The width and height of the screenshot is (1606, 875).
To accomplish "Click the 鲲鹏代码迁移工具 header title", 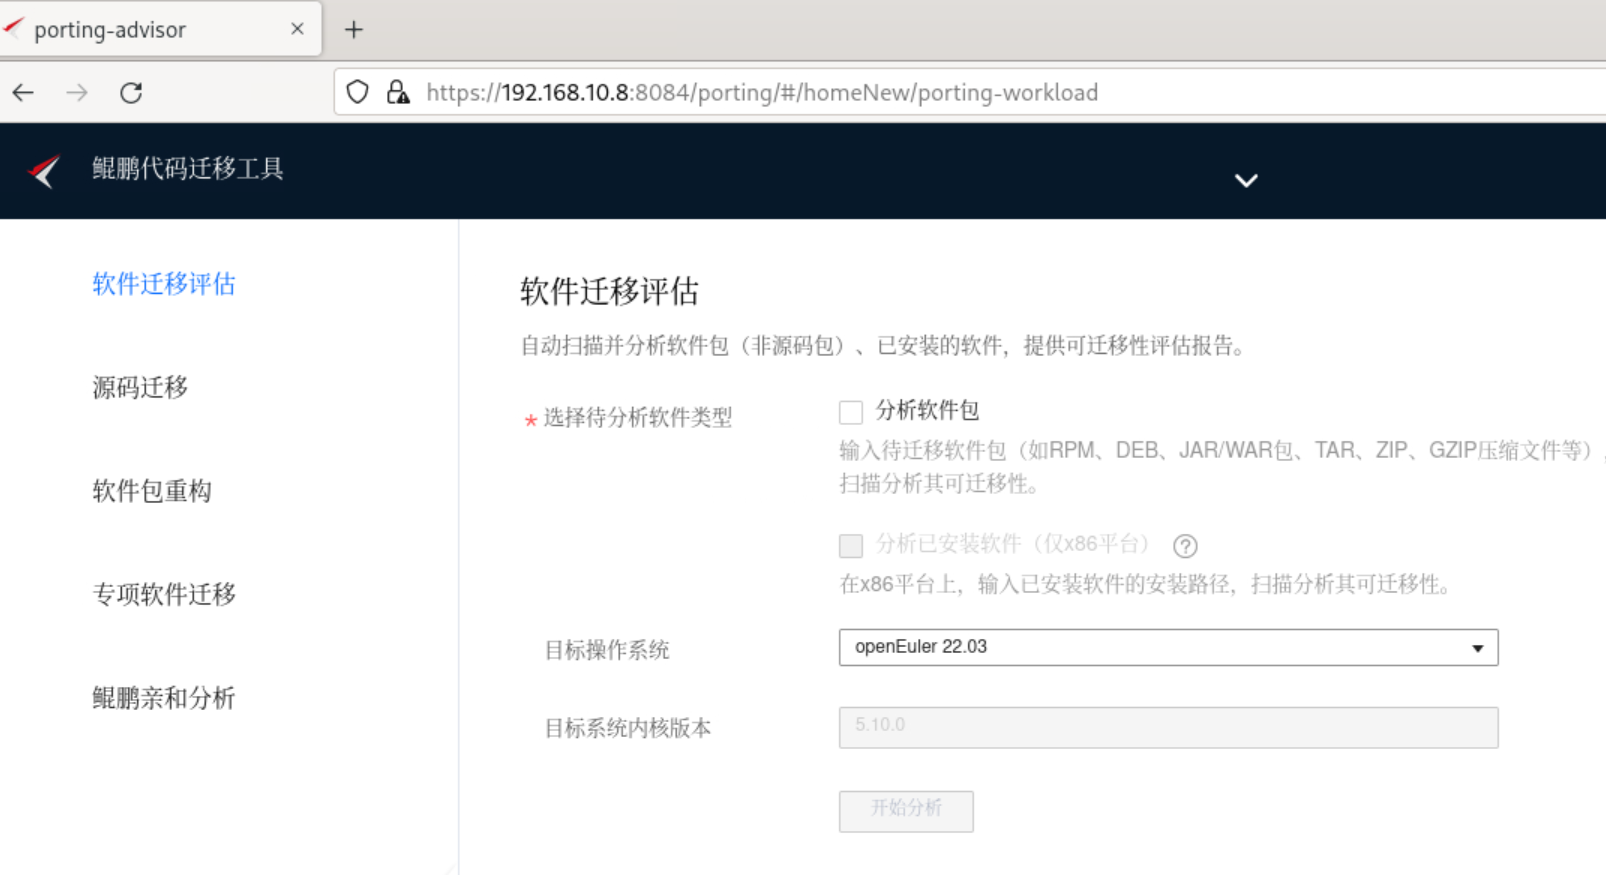I will click(188, 169).
